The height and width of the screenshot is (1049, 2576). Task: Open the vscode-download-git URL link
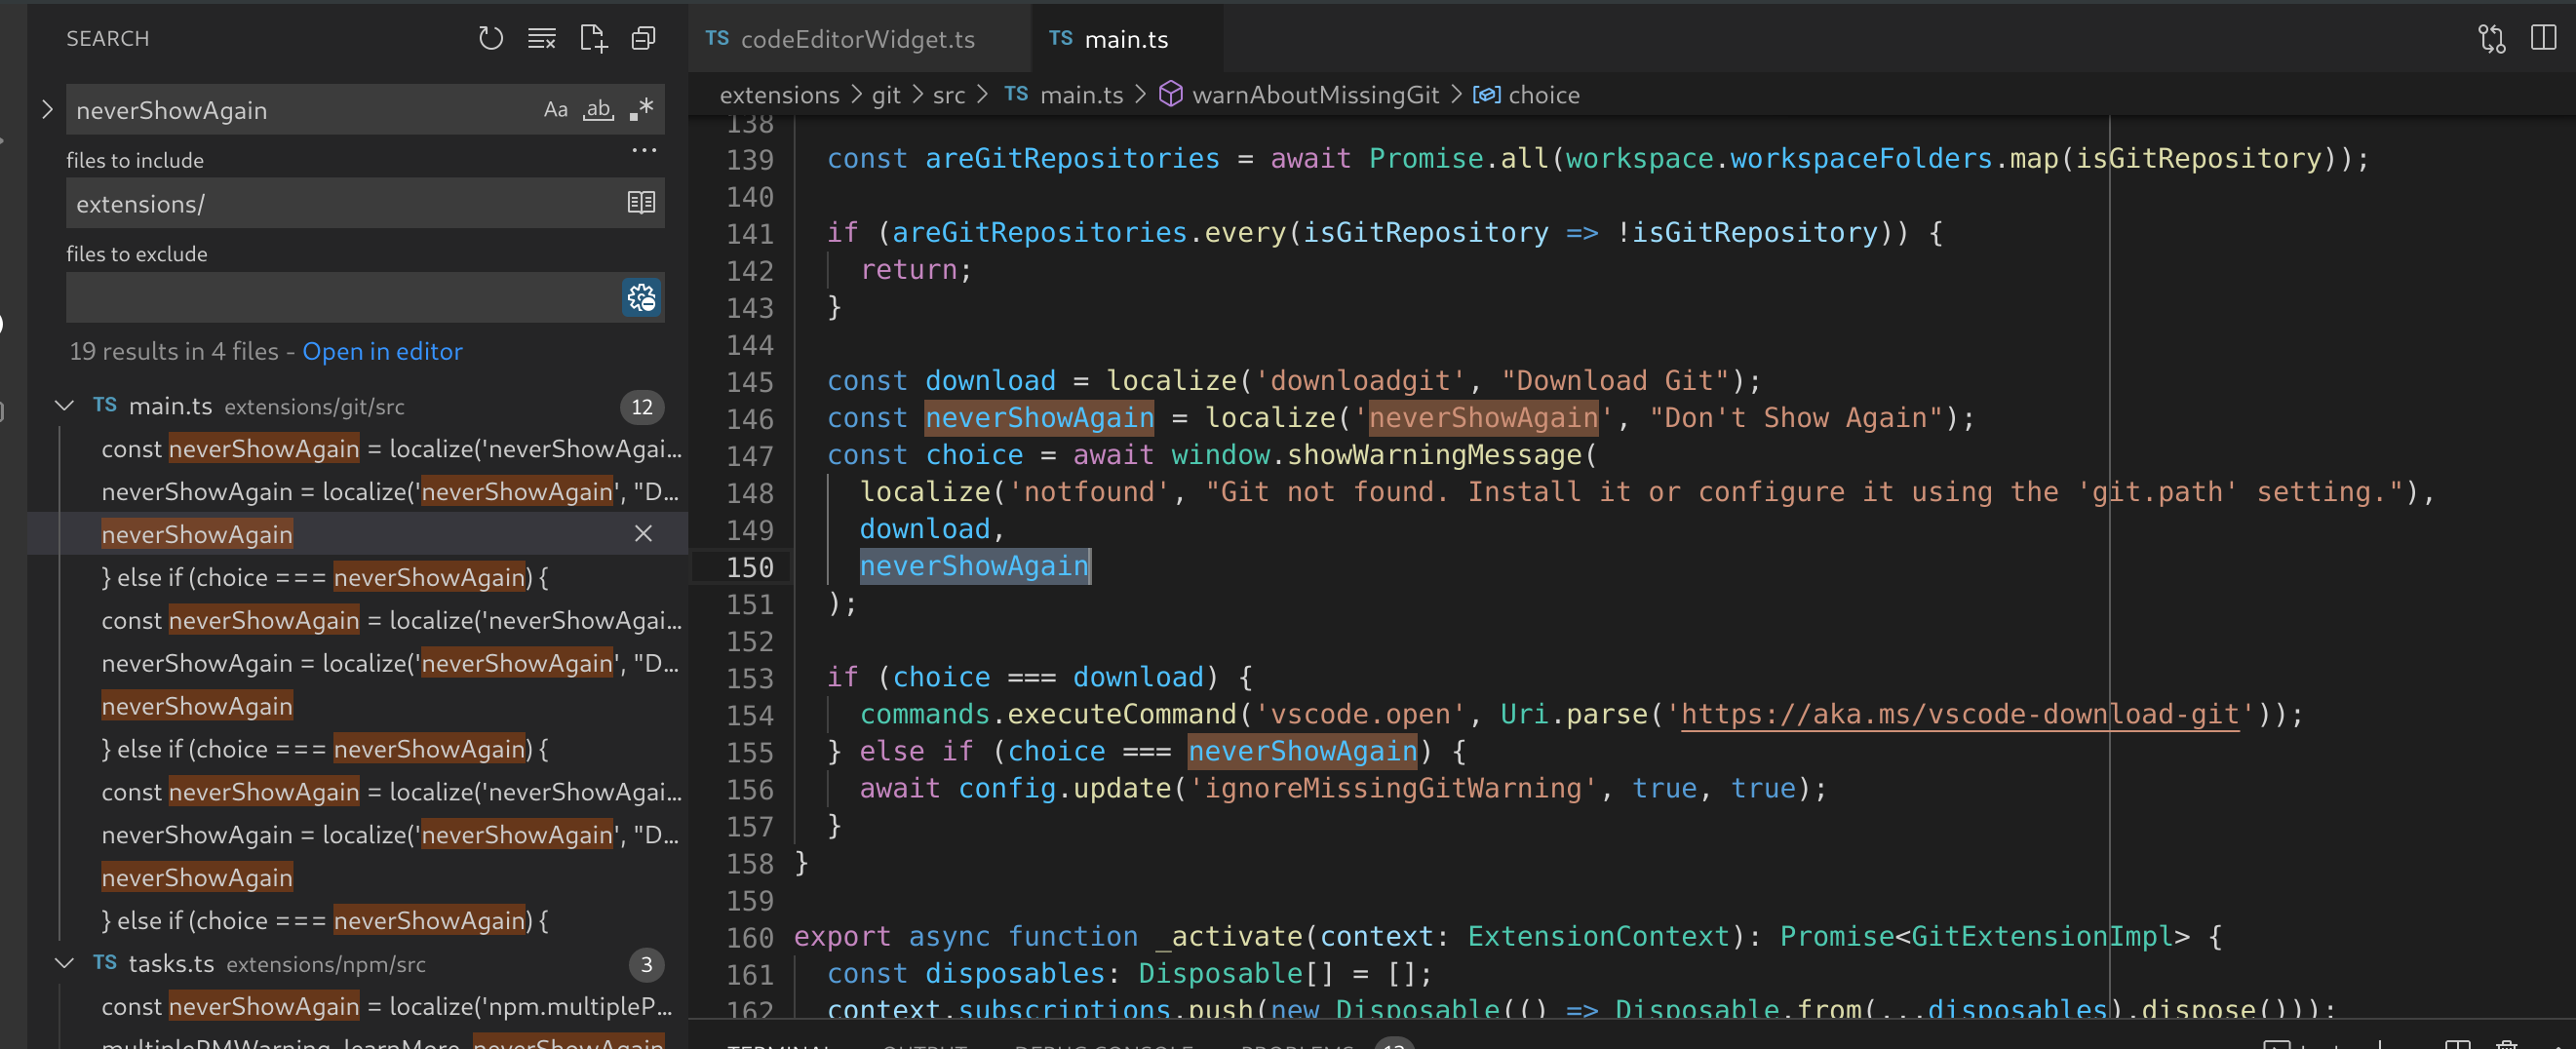1959,715
